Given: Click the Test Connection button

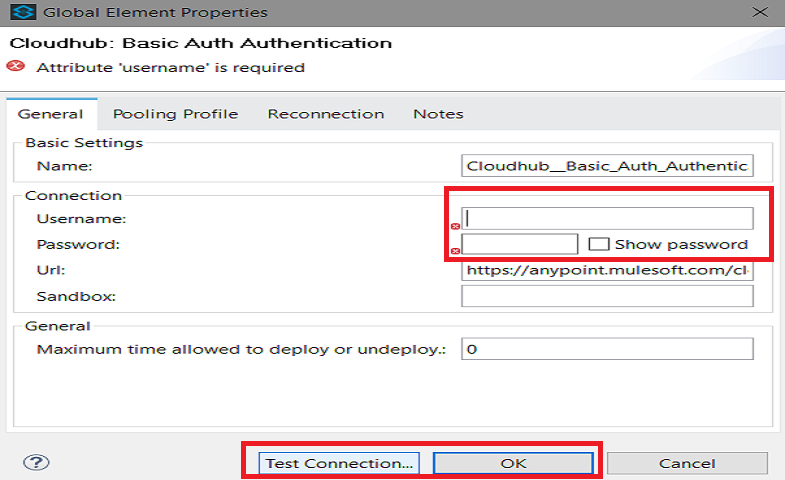Looking at the screenshot, I should point(339,463).
